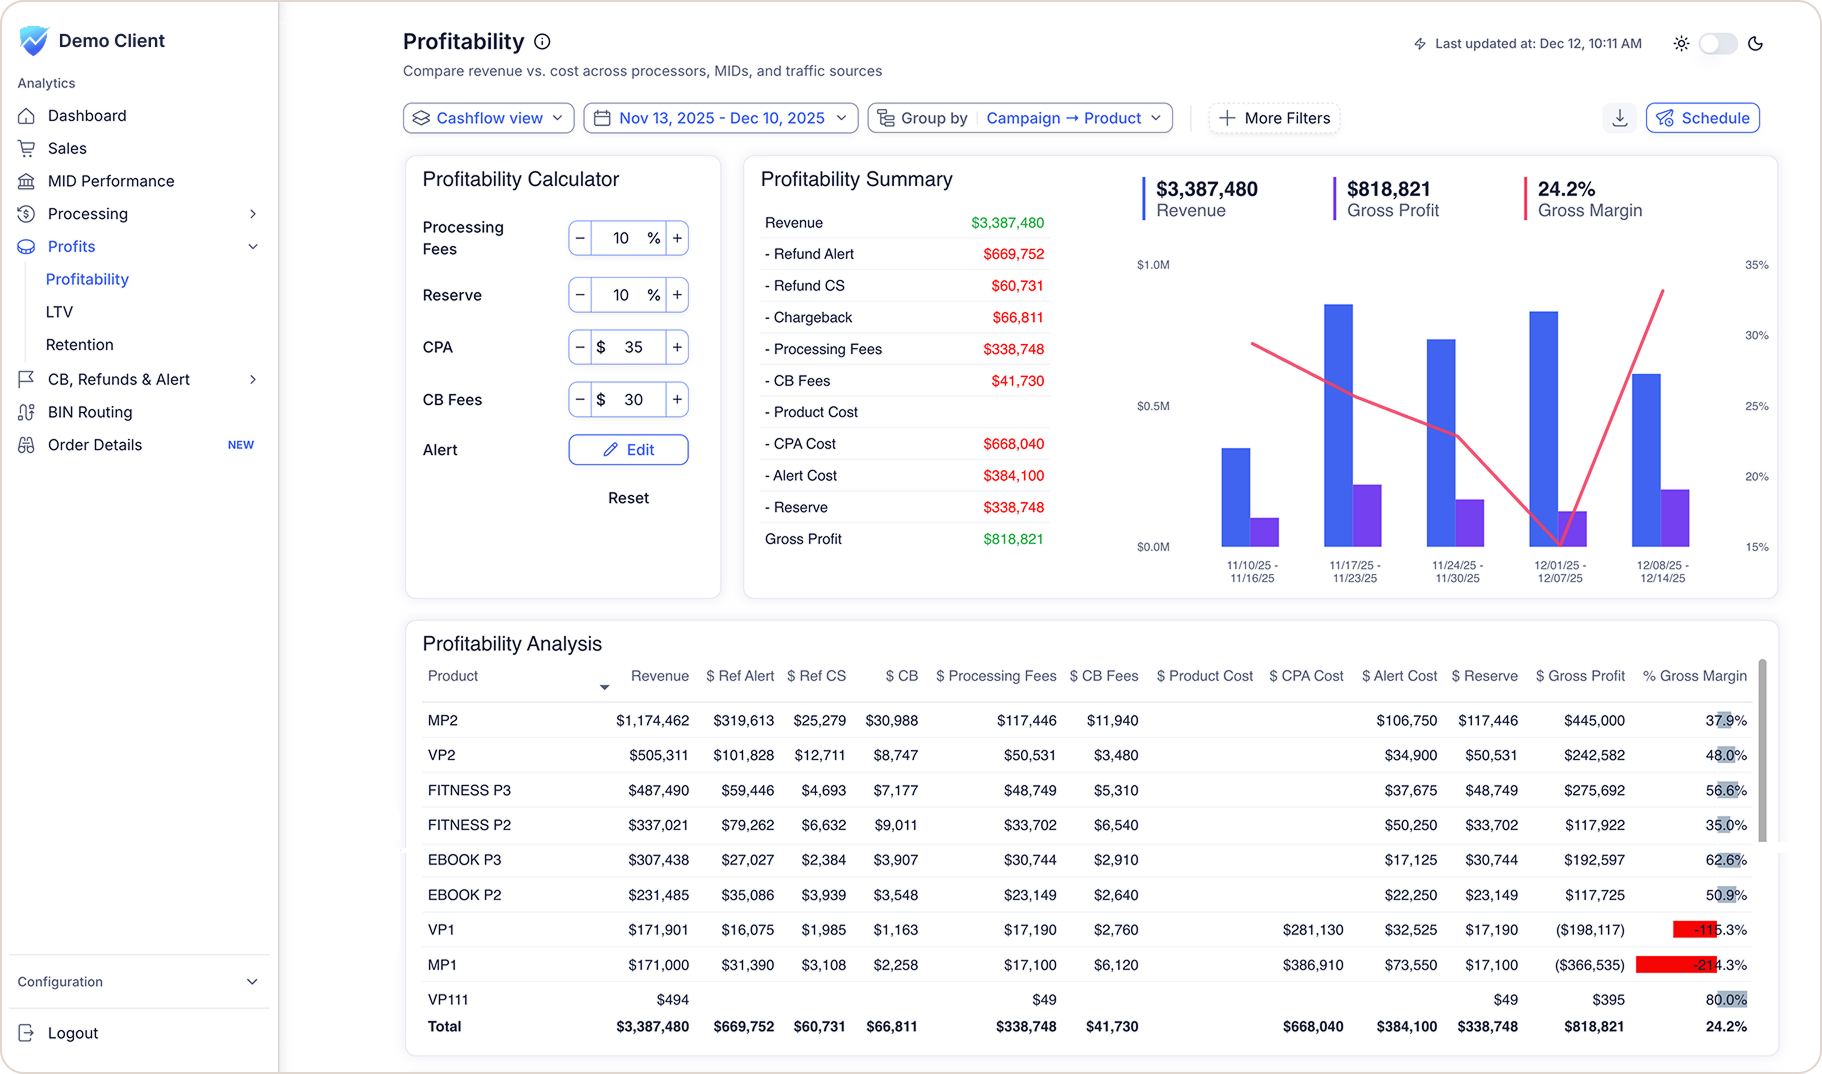Screen dimensions: 1822x1074
Task: Go to MID Performance page
Action: 111,181
